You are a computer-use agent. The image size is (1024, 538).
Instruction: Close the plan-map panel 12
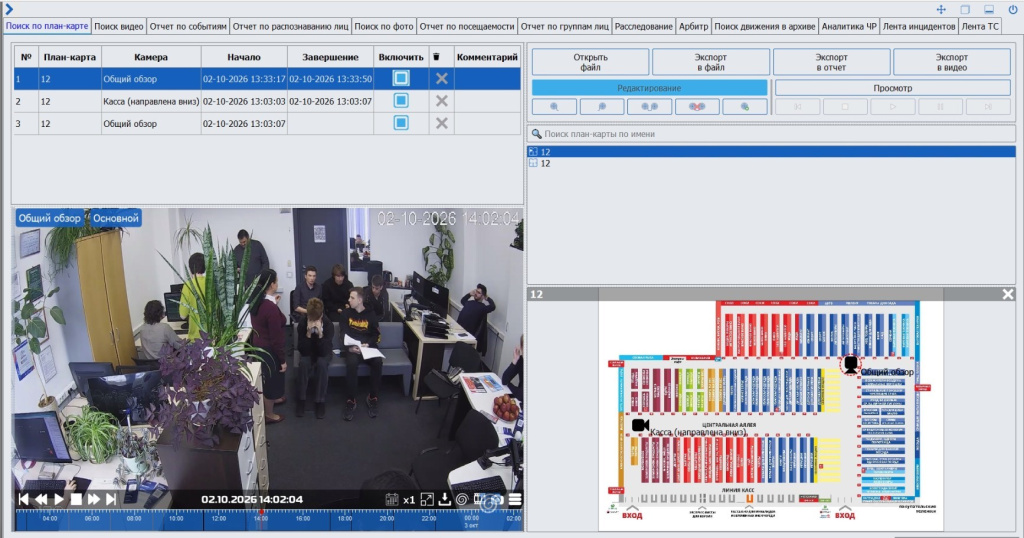pyautogui.click(x=1008, y=294)
